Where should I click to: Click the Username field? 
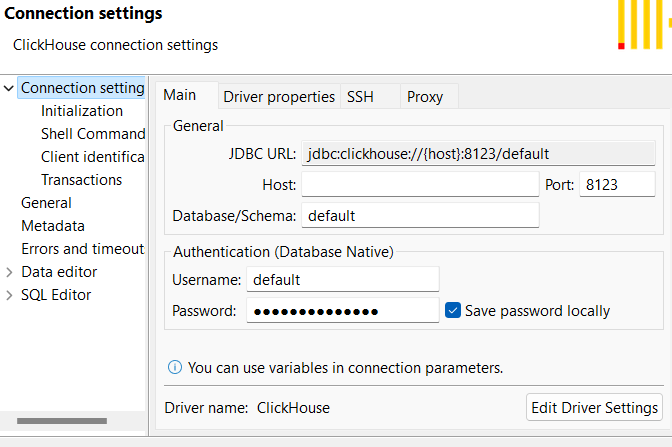coord(343,280)
